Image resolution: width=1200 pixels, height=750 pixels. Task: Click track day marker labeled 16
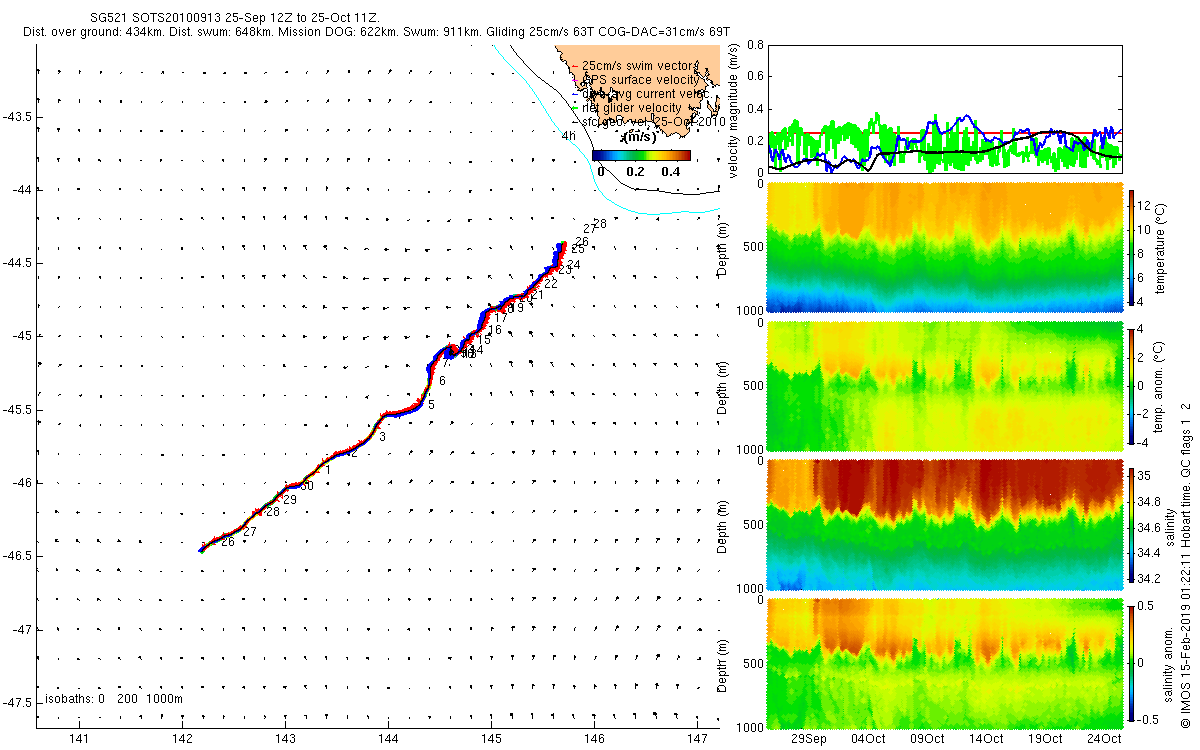(495, 330)
